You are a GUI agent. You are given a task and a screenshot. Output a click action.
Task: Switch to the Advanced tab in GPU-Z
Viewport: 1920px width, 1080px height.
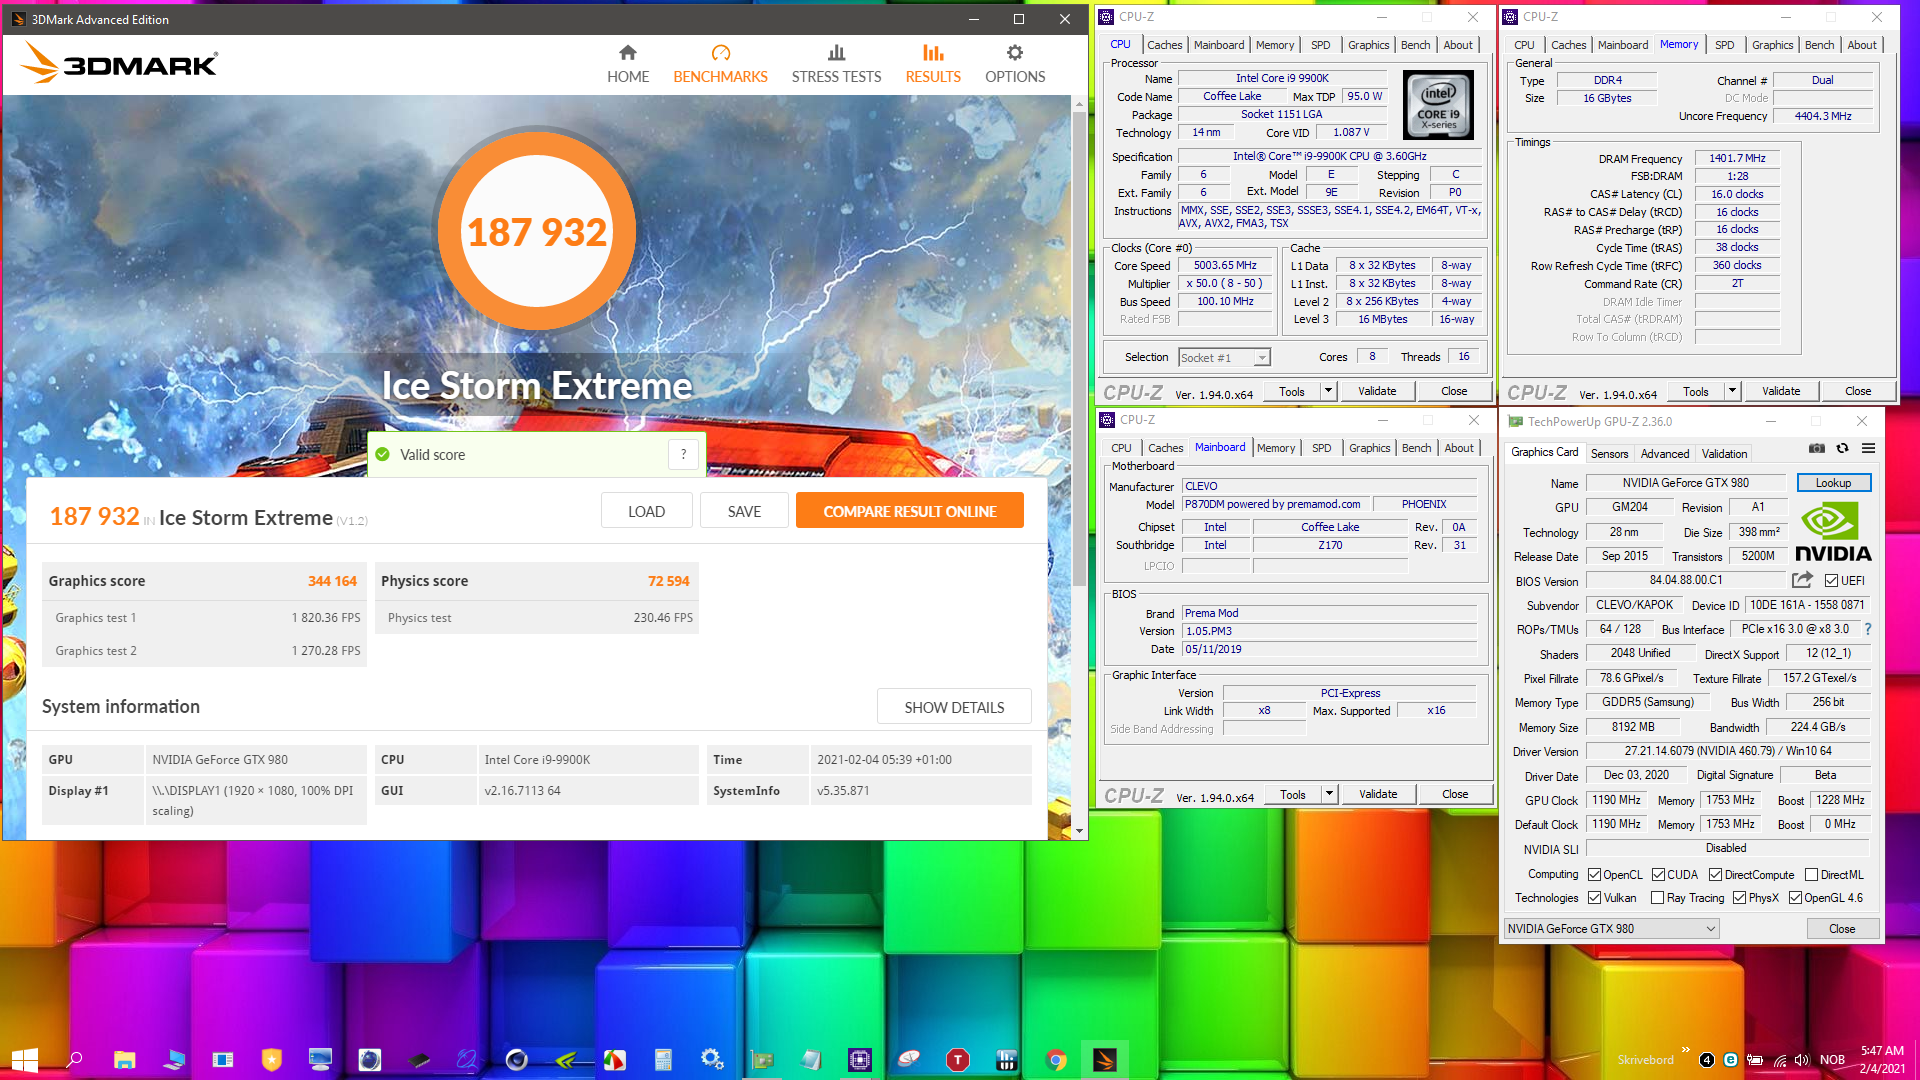click(1664, 453)
